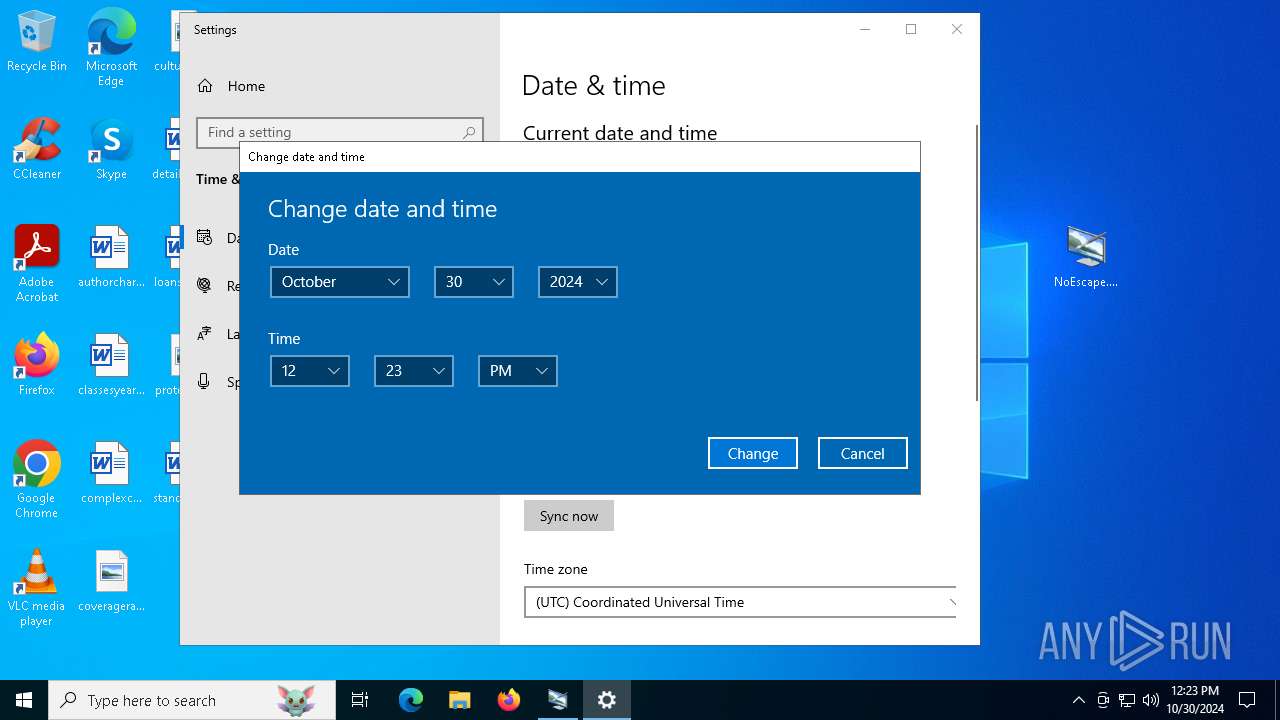This screenshot has width=1280, height=720.
Task: Focus the Find a setting field
Action: tap(340, 132)
